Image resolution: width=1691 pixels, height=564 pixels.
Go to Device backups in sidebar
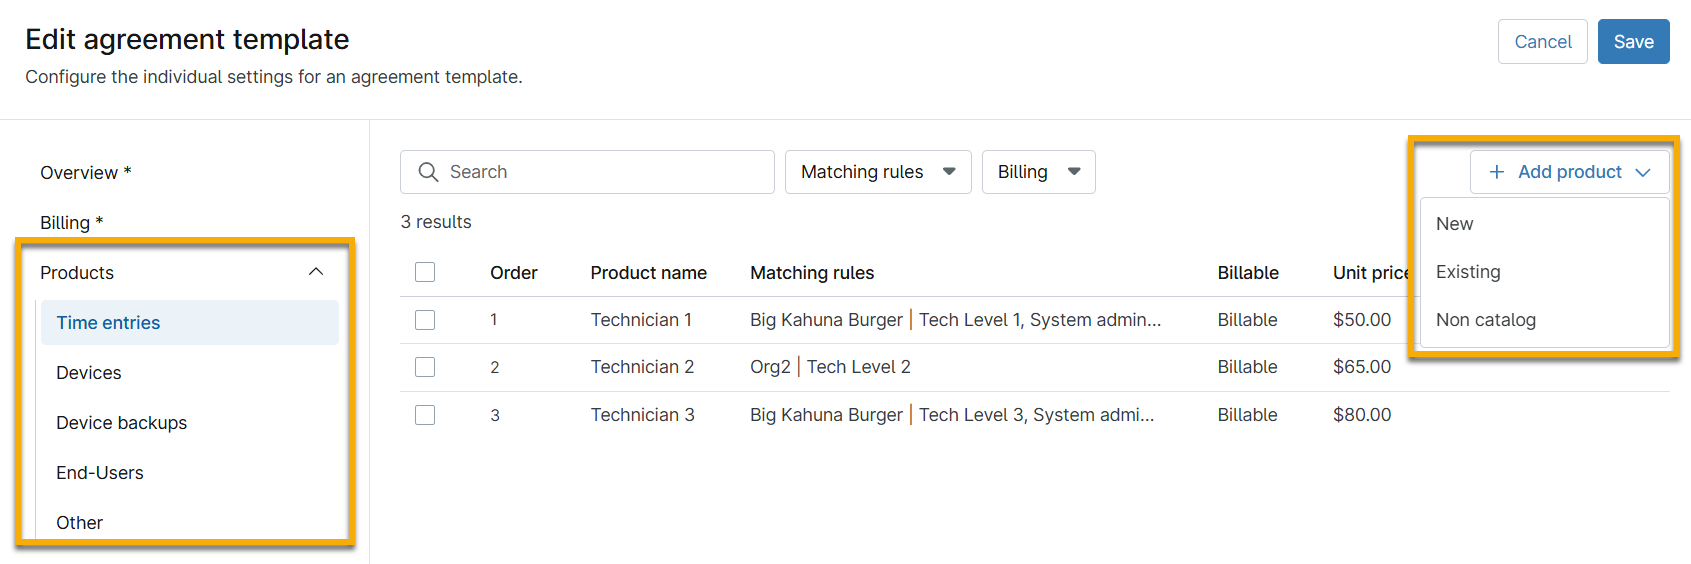pyautogui.click(x=121, y=423)
